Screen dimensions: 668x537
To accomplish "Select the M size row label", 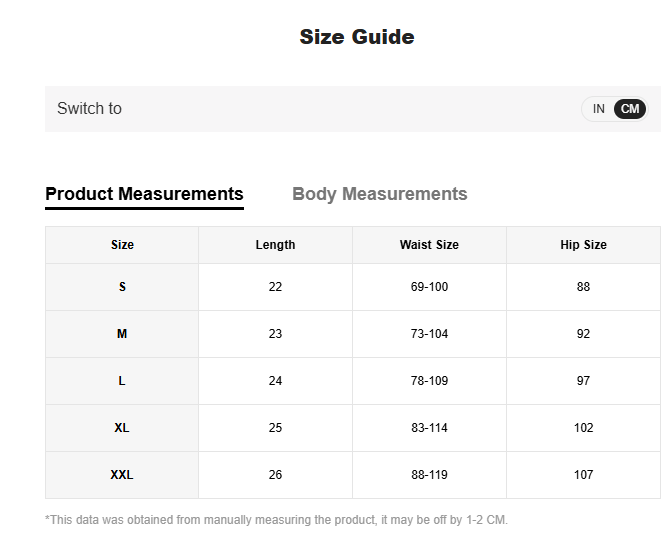I will pos(122,334).
